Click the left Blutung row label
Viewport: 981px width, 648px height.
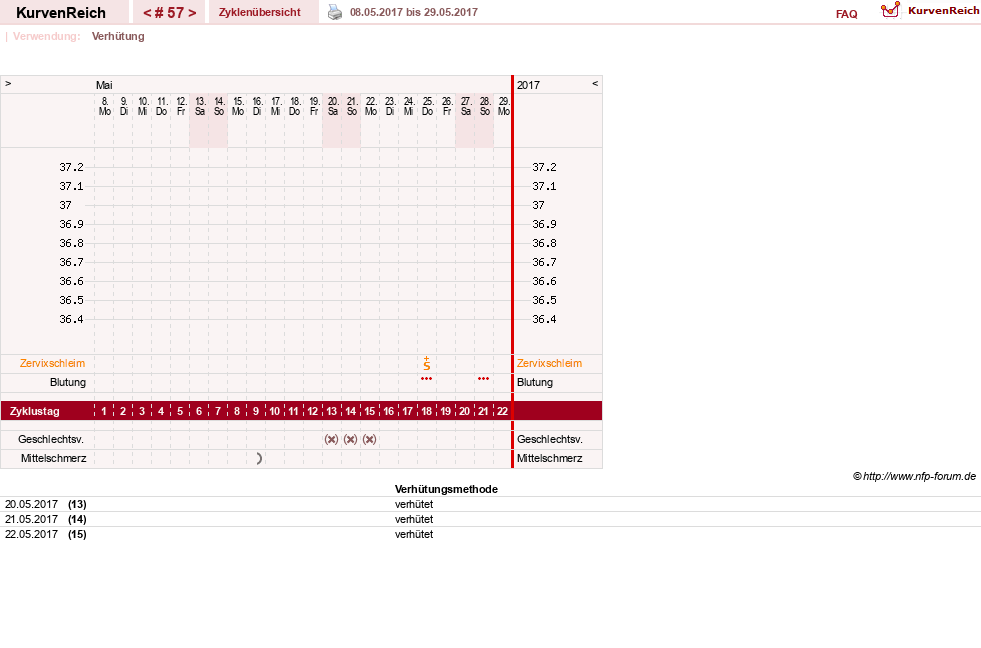[68, 382]
